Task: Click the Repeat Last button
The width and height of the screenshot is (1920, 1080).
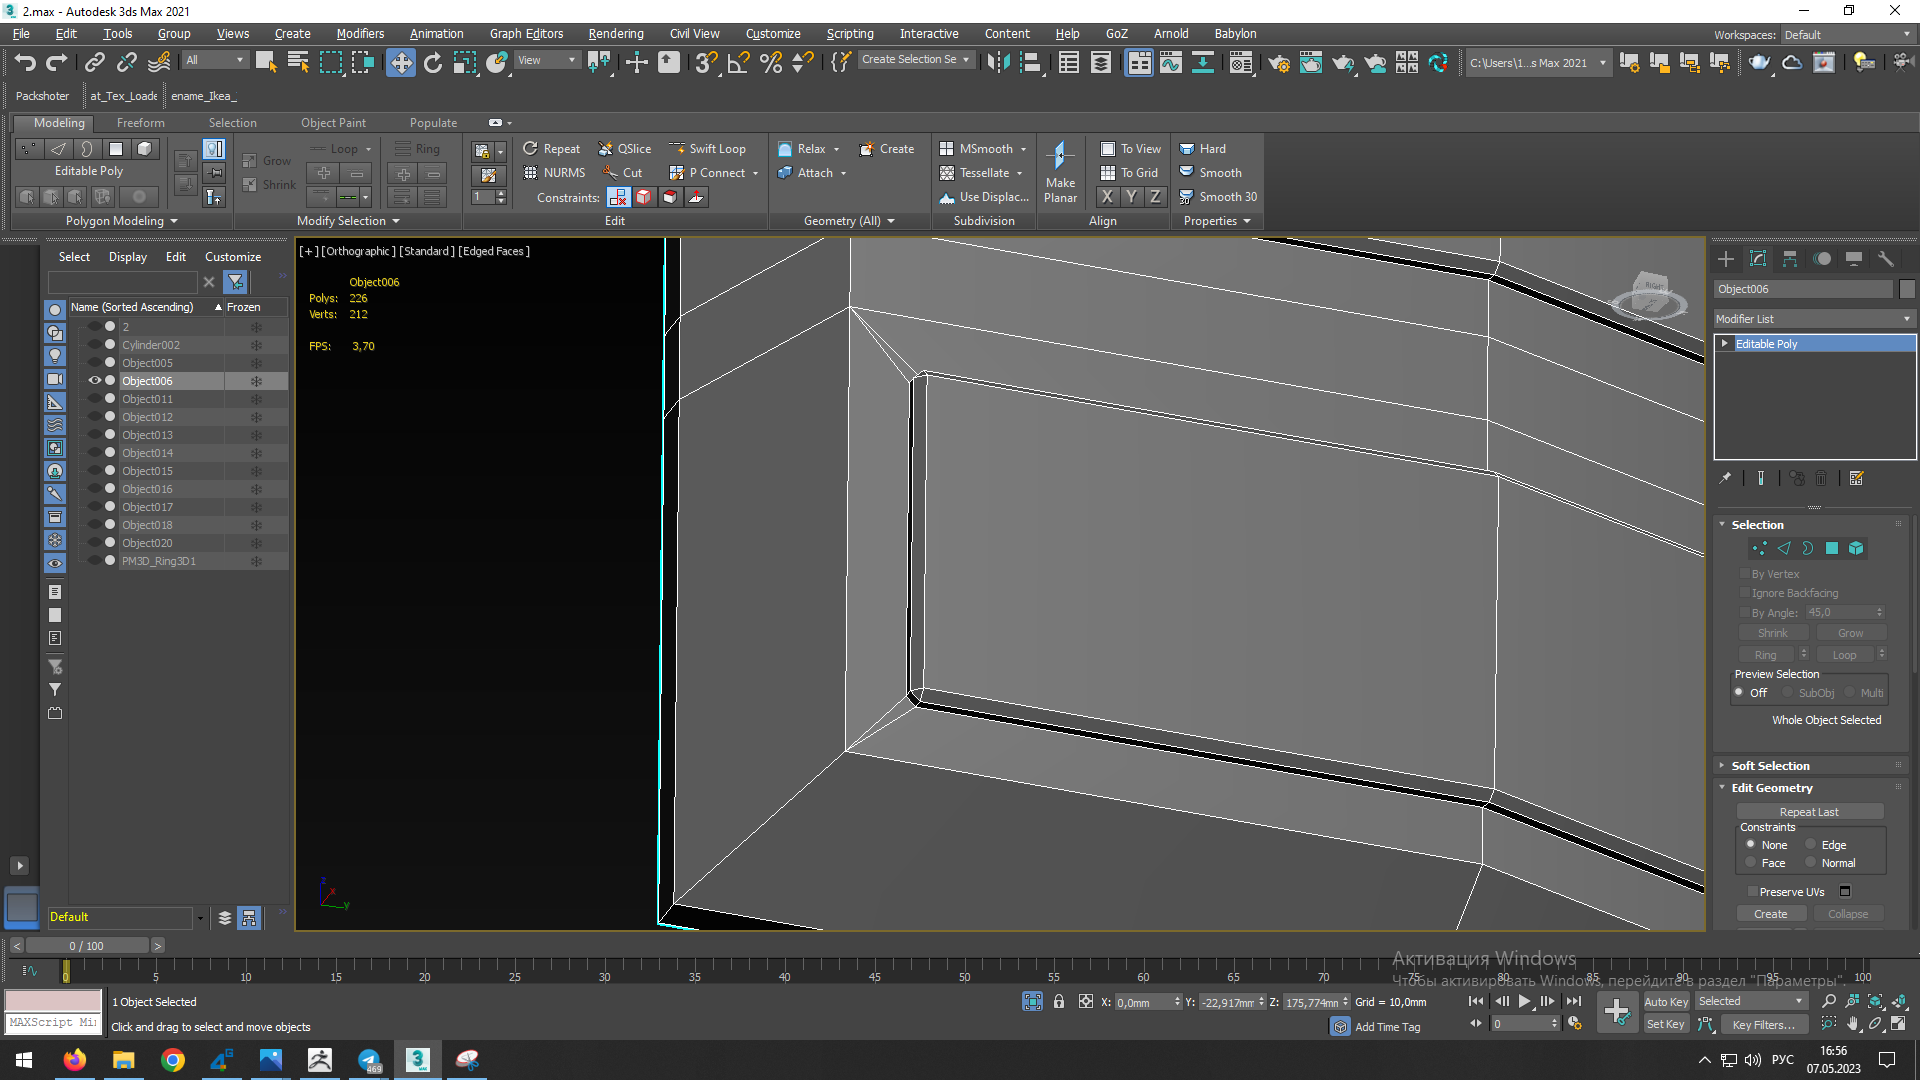Action: click(x=1809, y=812)
